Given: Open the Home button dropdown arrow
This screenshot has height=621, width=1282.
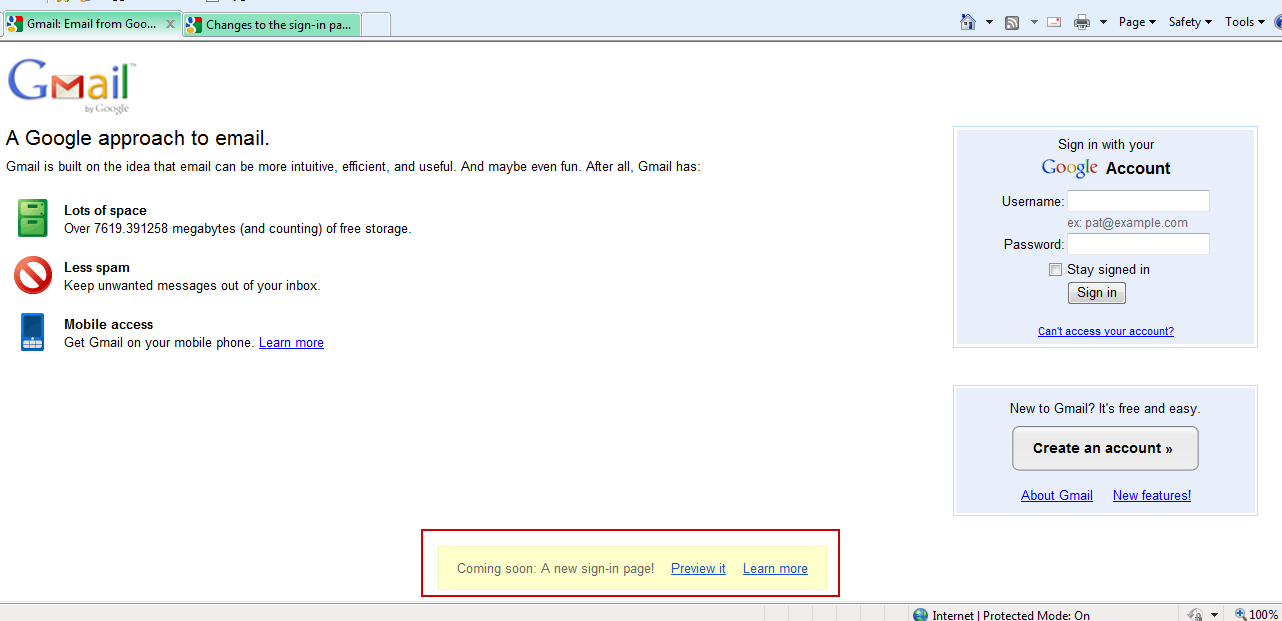Looking at the screenshot, I should click(989, 22).
